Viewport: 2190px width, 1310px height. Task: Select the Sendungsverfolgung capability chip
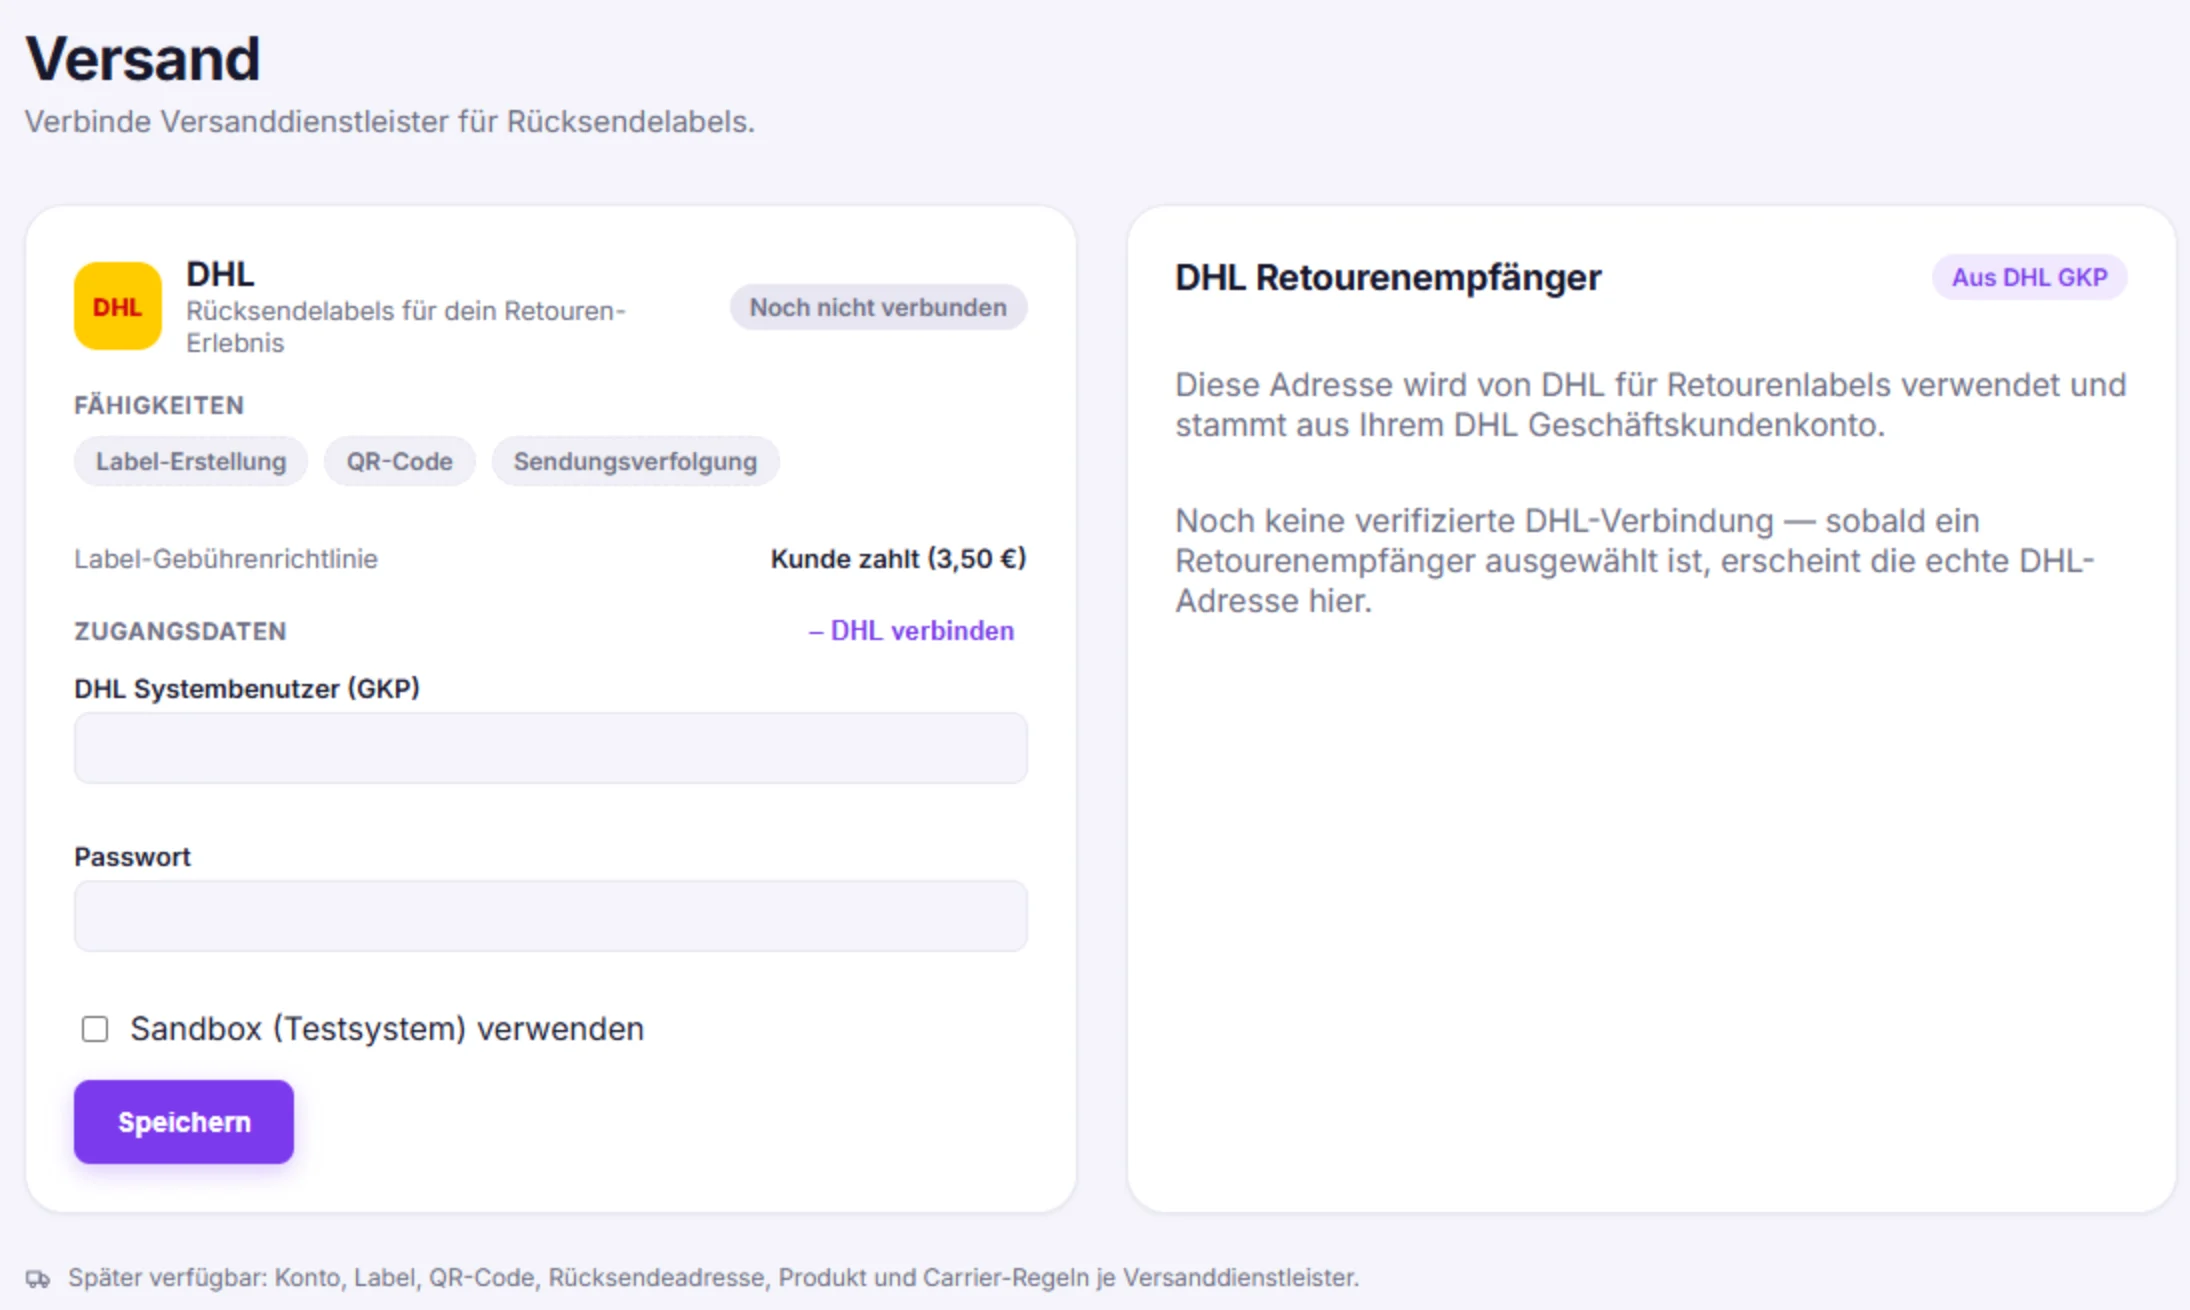[x=635, y=461]
